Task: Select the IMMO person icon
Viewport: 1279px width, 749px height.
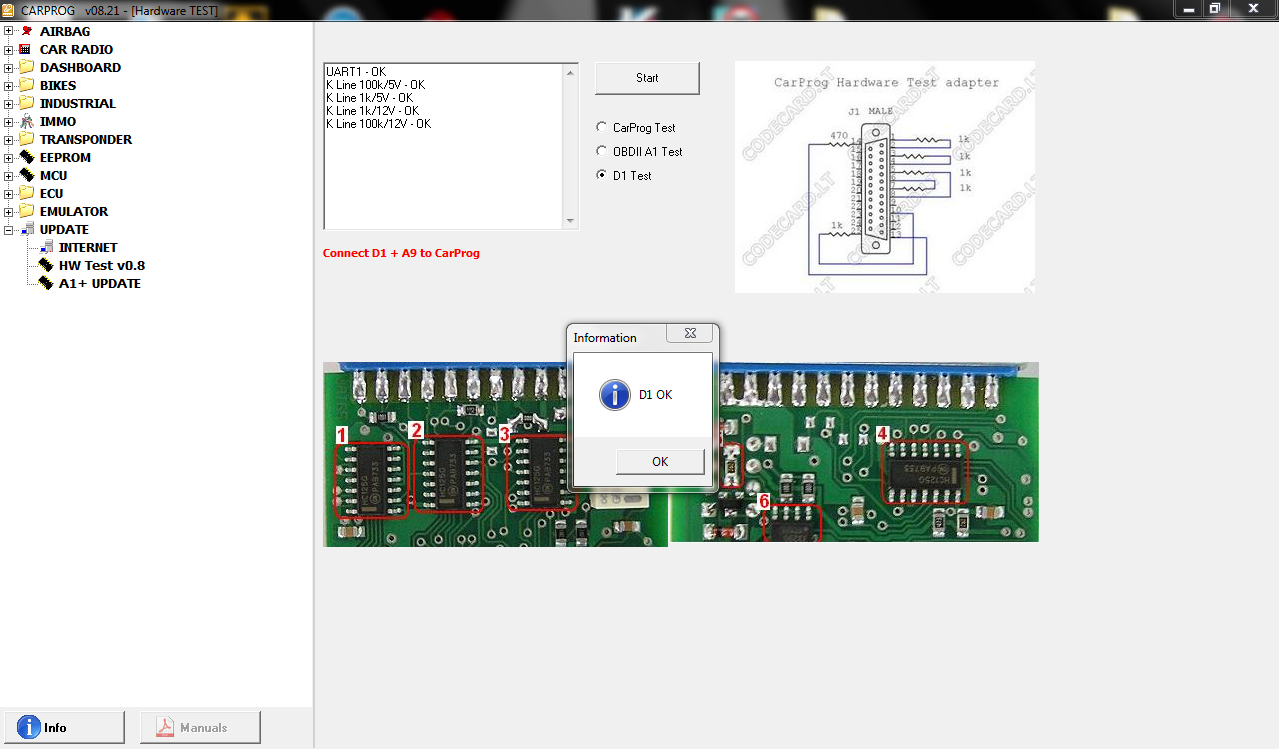Action: click(x=26, y=121)
